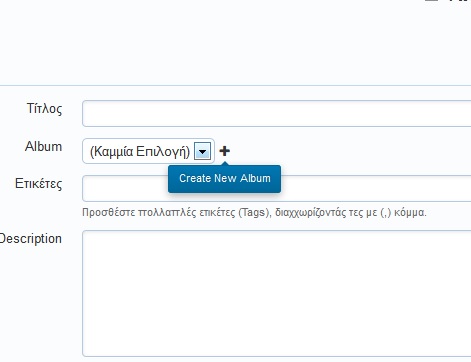Click the Album field label
This screenshot has width=471, height=362.
[x=44, y=146]
